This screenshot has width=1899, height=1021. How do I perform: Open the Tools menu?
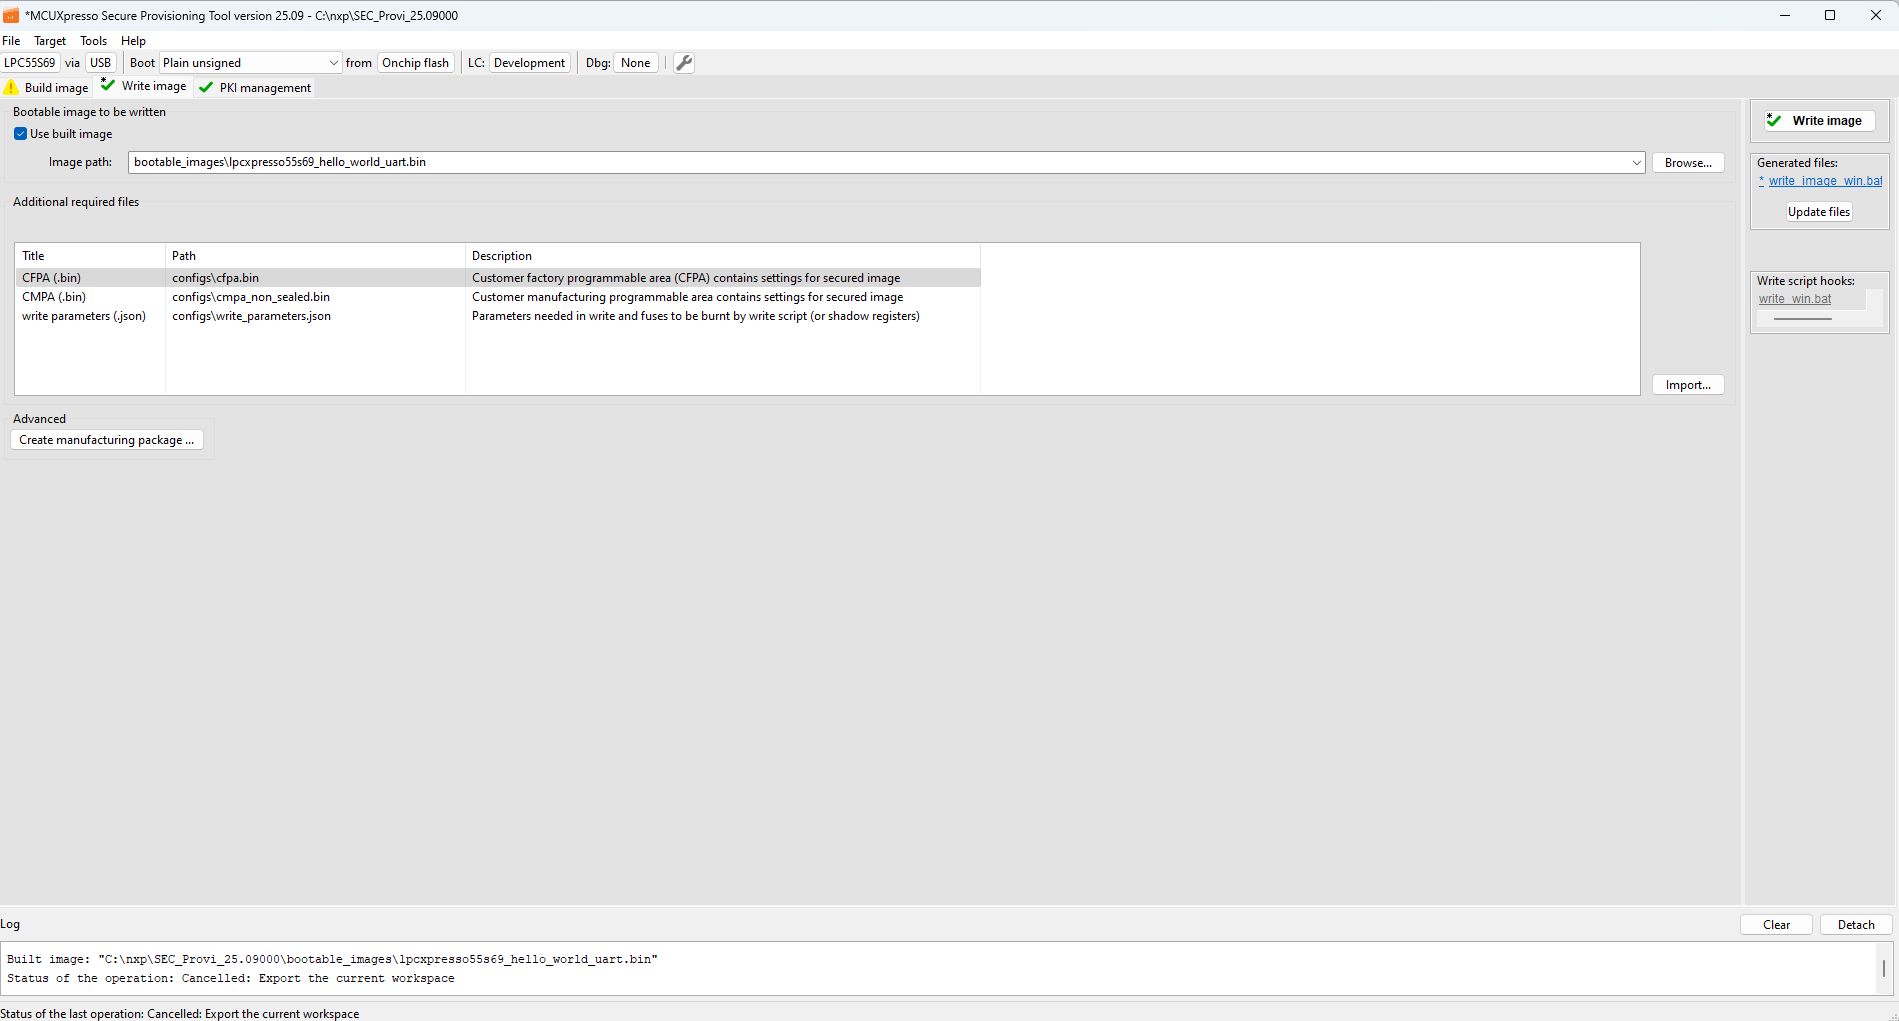click(93, 41)
